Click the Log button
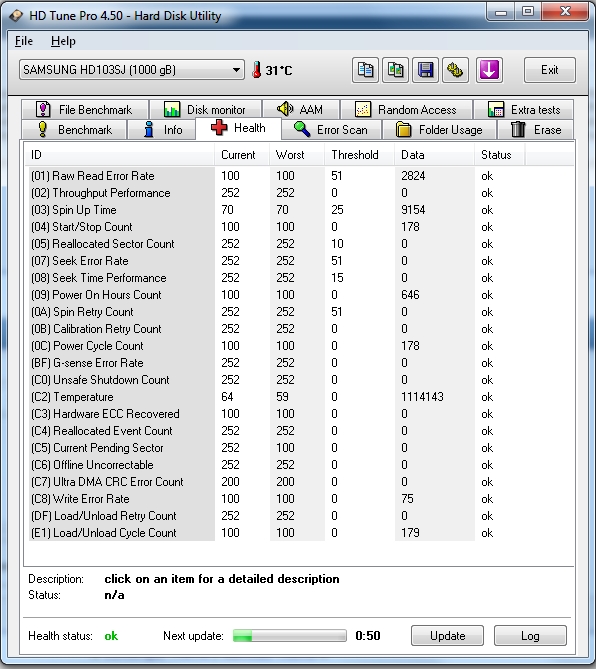This screenshot has width=596, height=669. [x=530, y=636]
